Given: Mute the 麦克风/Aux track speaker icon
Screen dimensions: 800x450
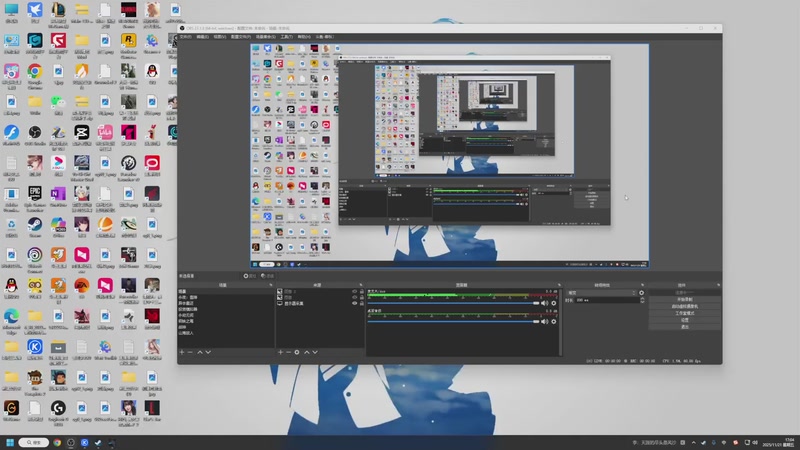Looking at the screenshot, I should click(544, 303).
